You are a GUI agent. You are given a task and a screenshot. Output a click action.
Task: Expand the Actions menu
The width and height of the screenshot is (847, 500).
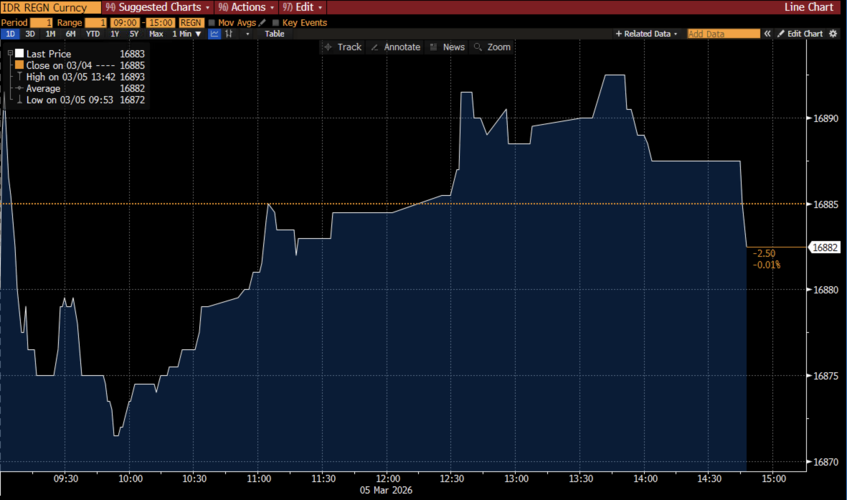(x=240, y=7)
